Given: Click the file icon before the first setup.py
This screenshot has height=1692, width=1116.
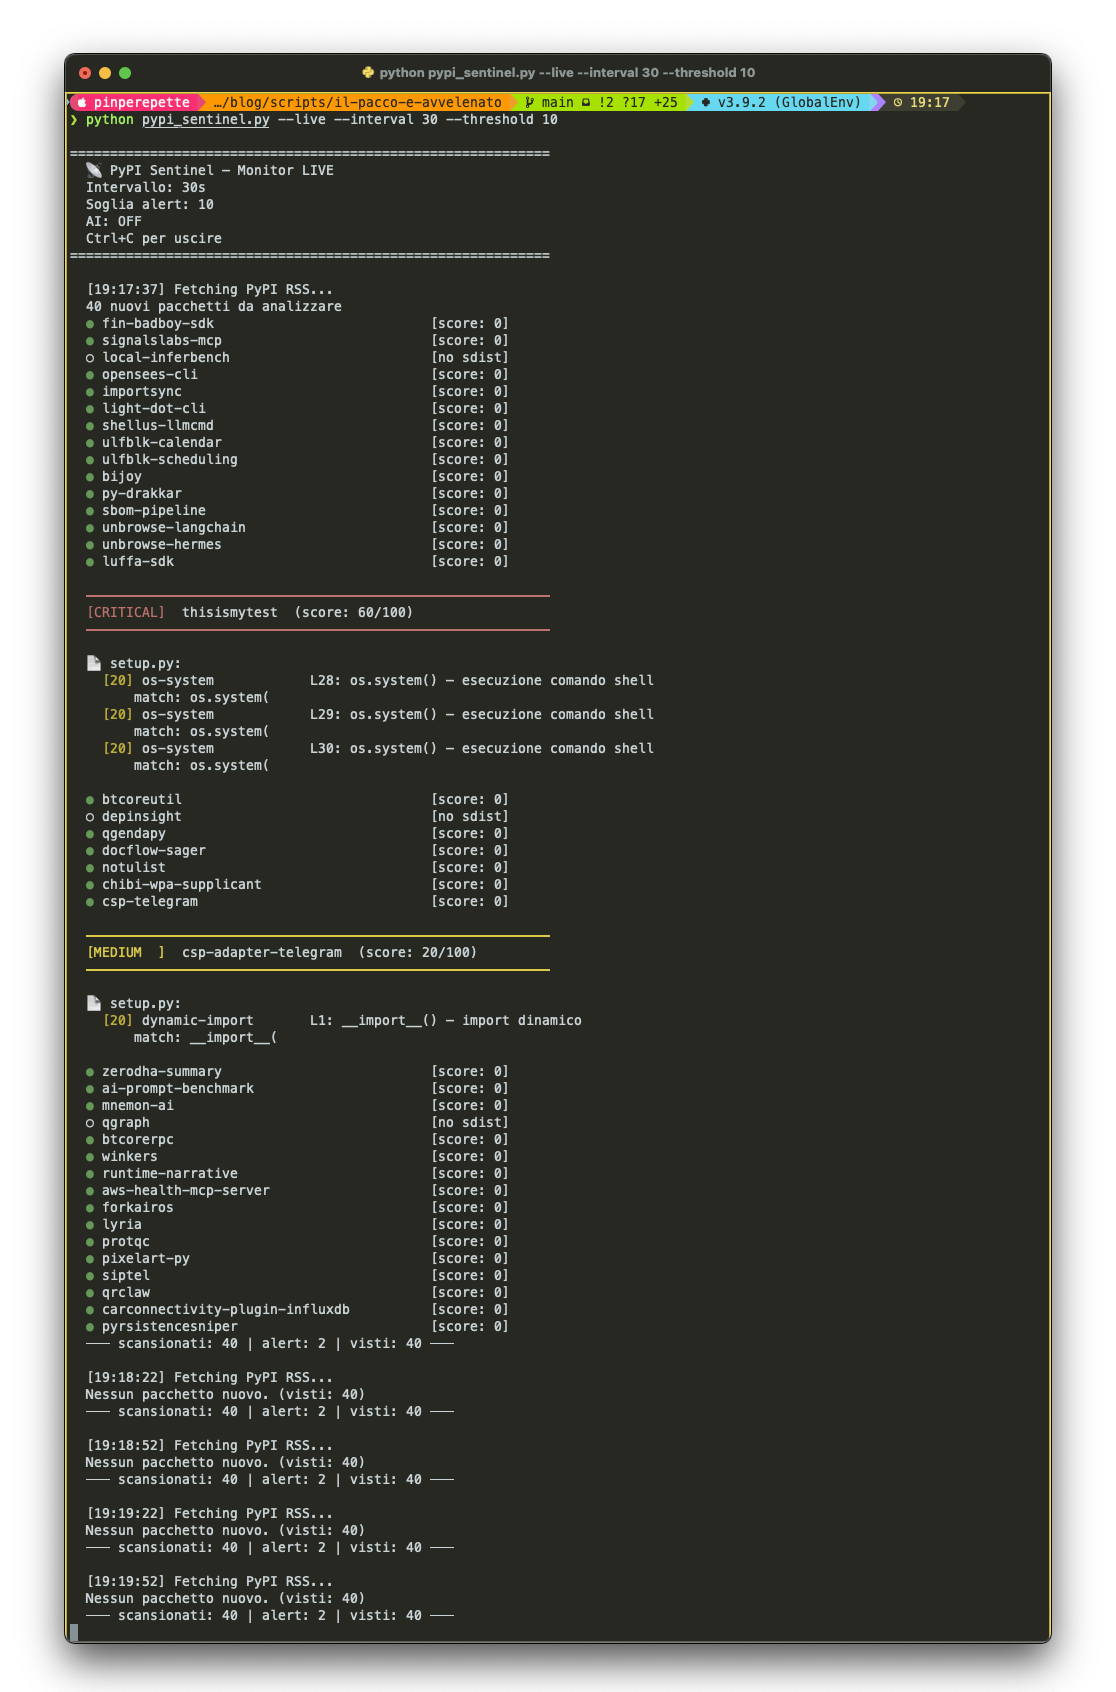Looking at the screenshot, I should point(94,663).
